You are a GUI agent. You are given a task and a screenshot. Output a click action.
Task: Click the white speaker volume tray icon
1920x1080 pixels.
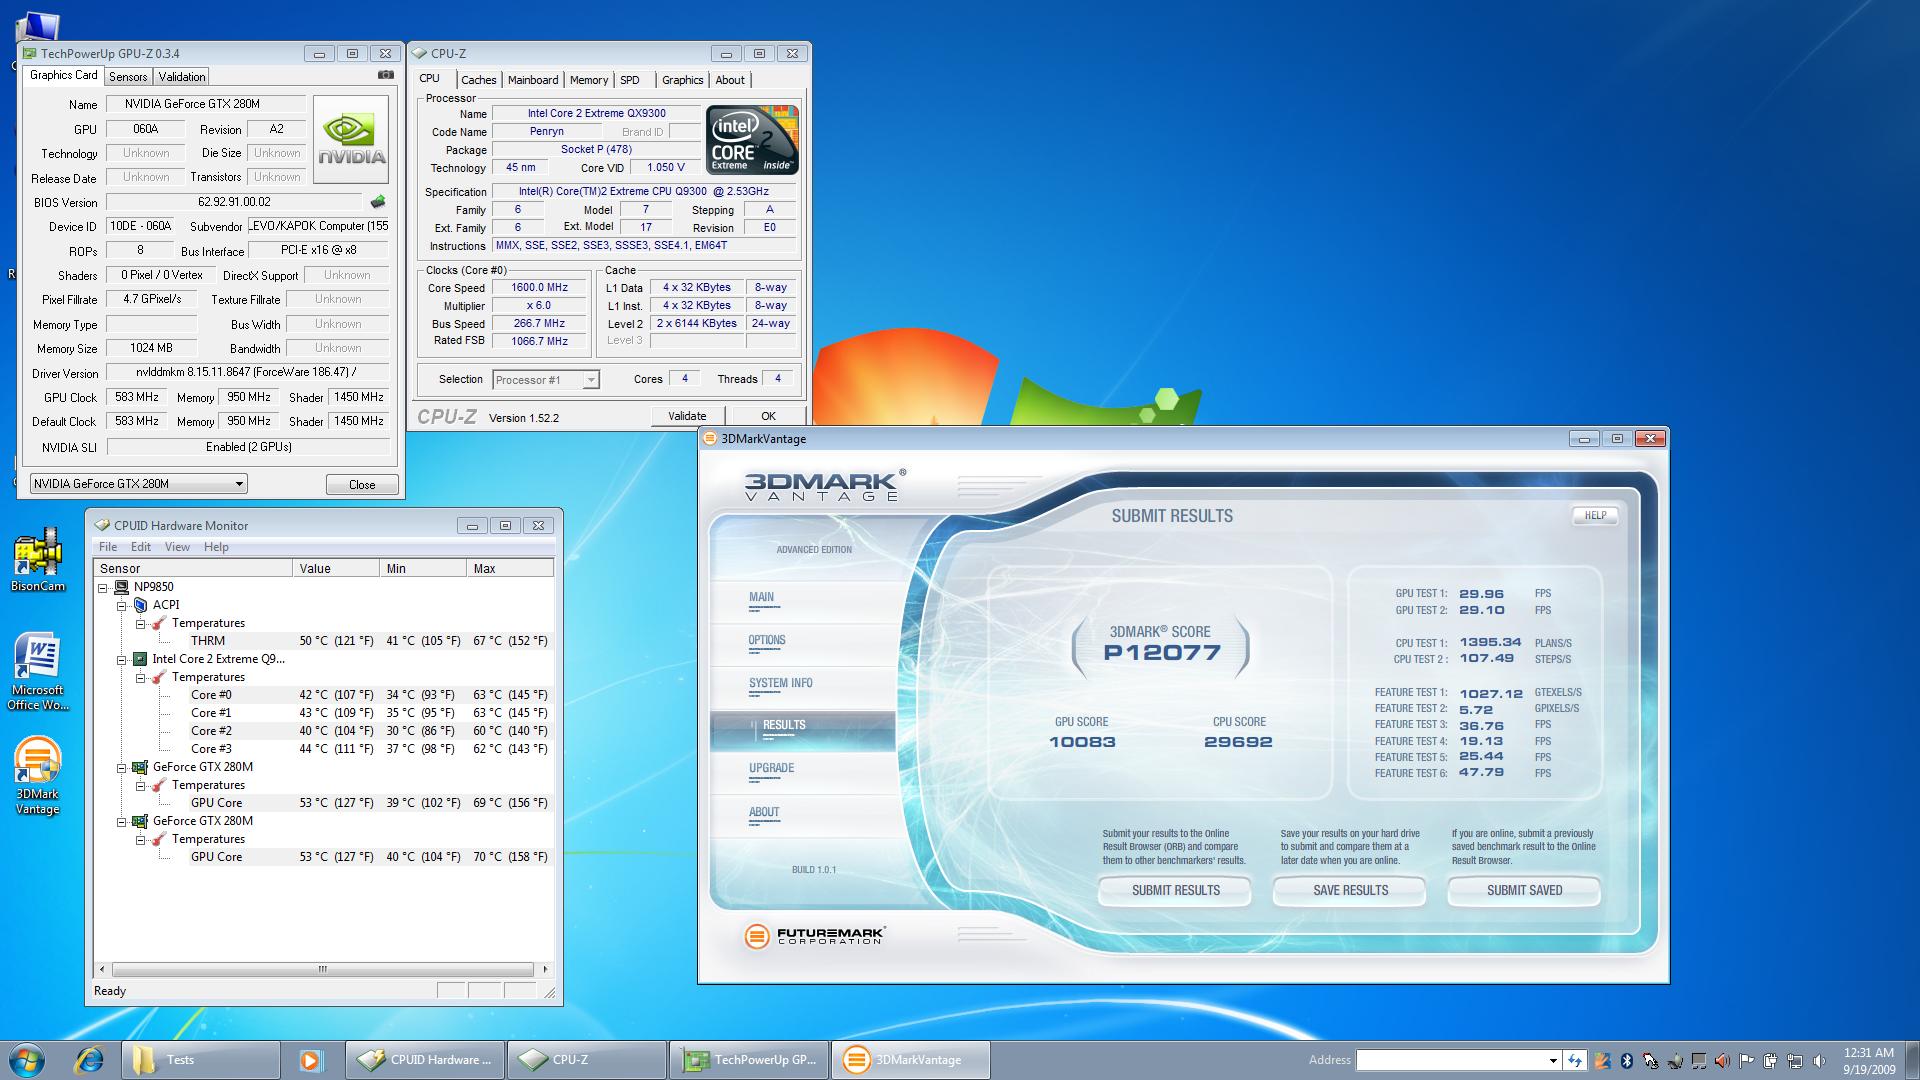1819,1061
